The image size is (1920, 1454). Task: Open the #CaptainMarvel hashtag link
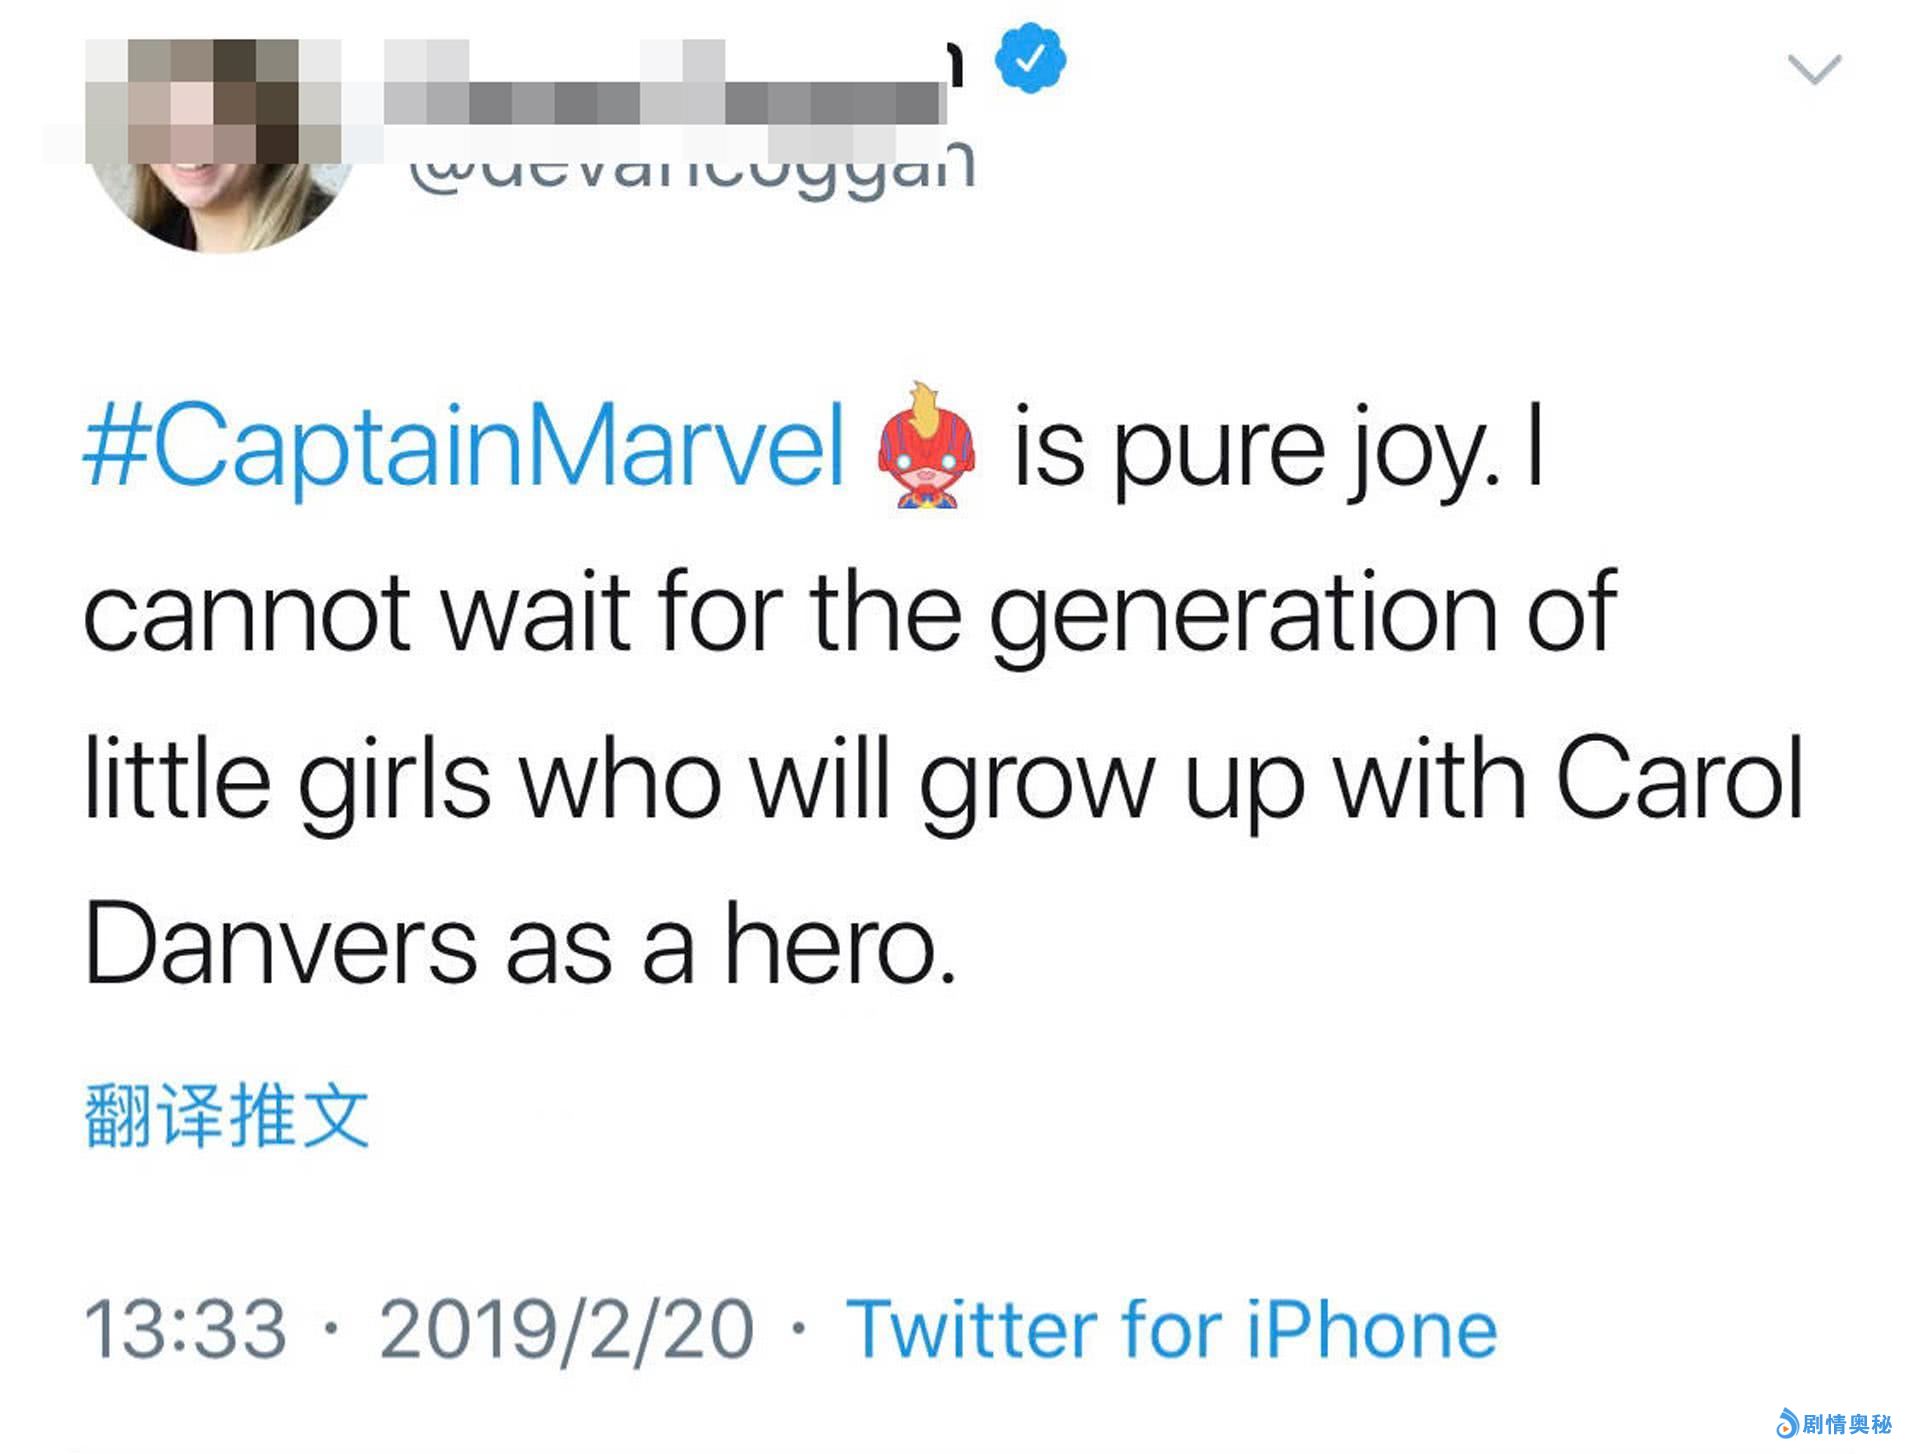[465, 445]
